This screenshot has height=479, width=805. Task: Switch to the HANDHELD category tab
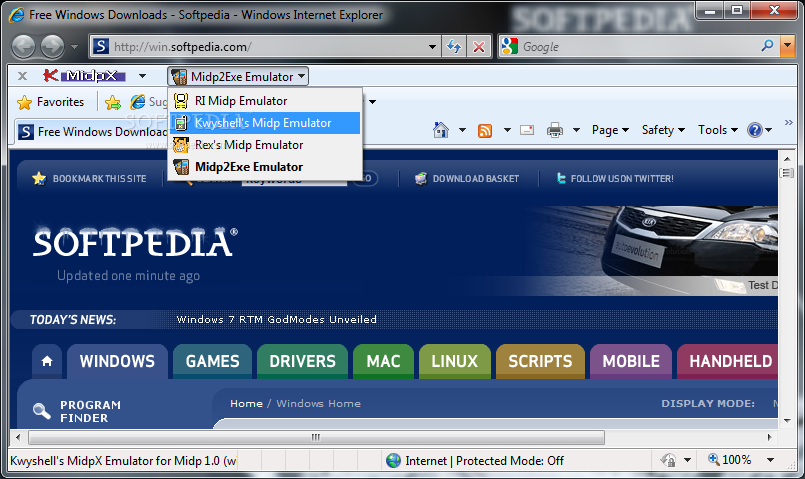[x=728, y=361]
